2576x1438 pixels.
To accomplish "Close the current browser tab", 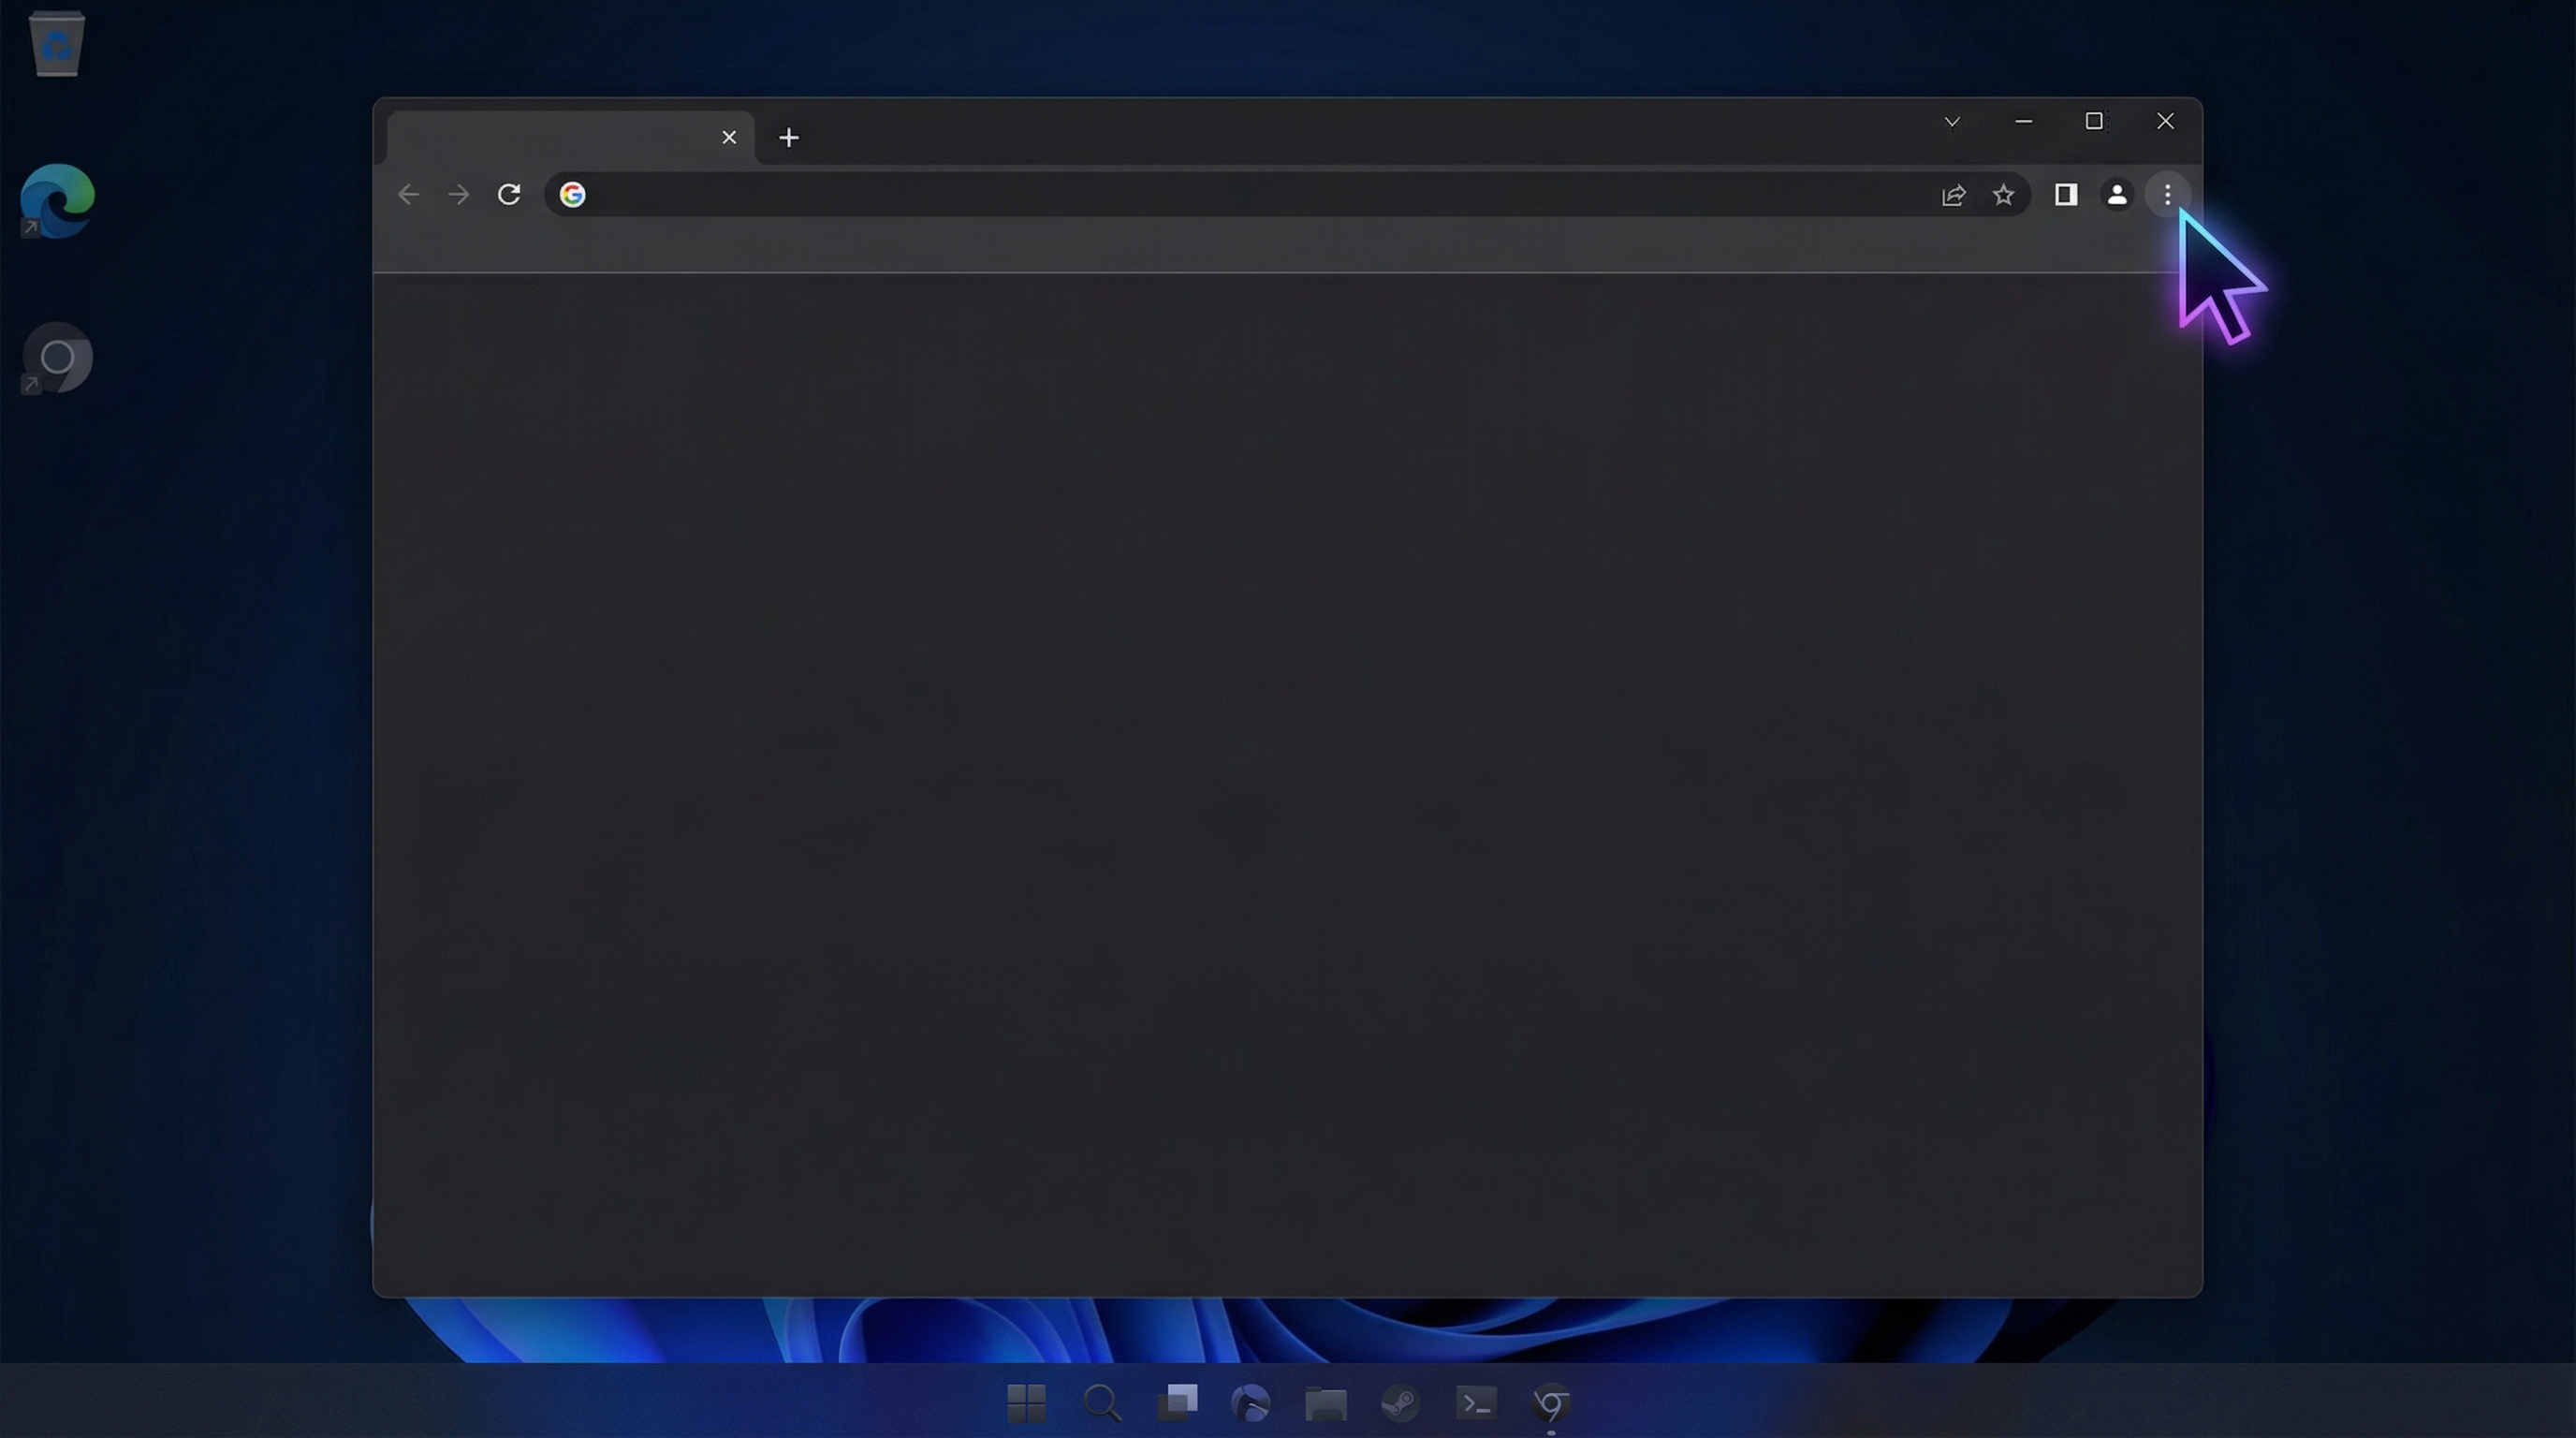I will click(729, 138).
